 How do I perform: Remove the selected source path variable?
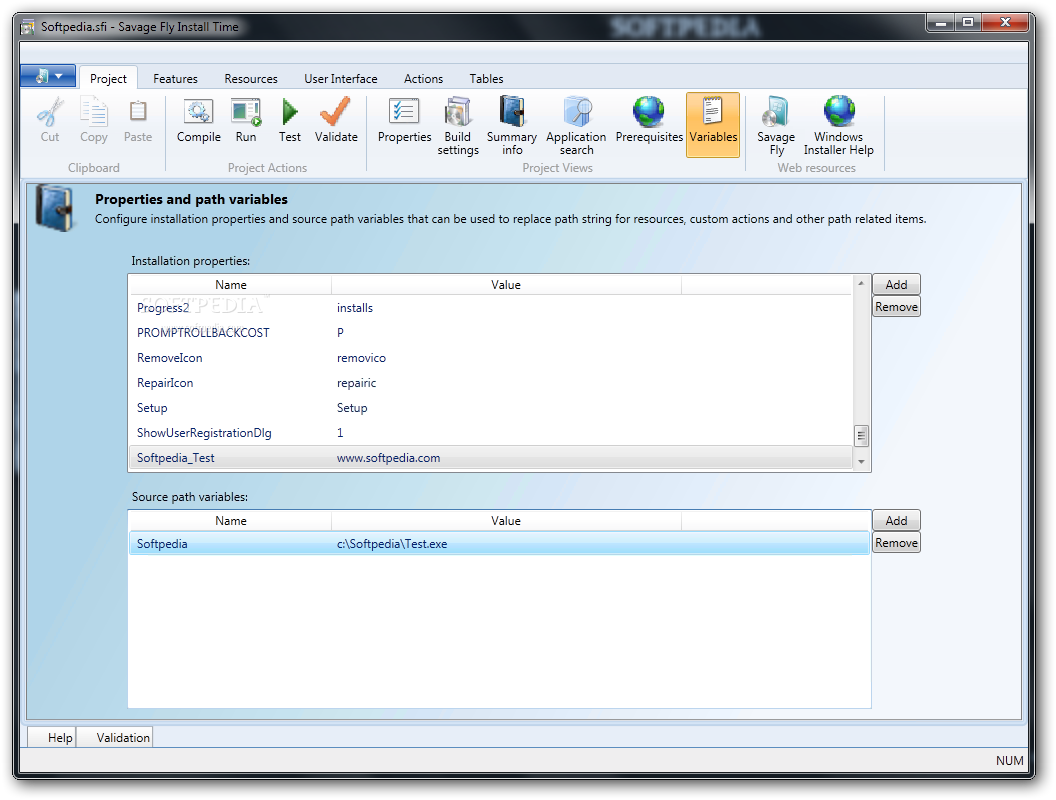click(x=896, y=543)
